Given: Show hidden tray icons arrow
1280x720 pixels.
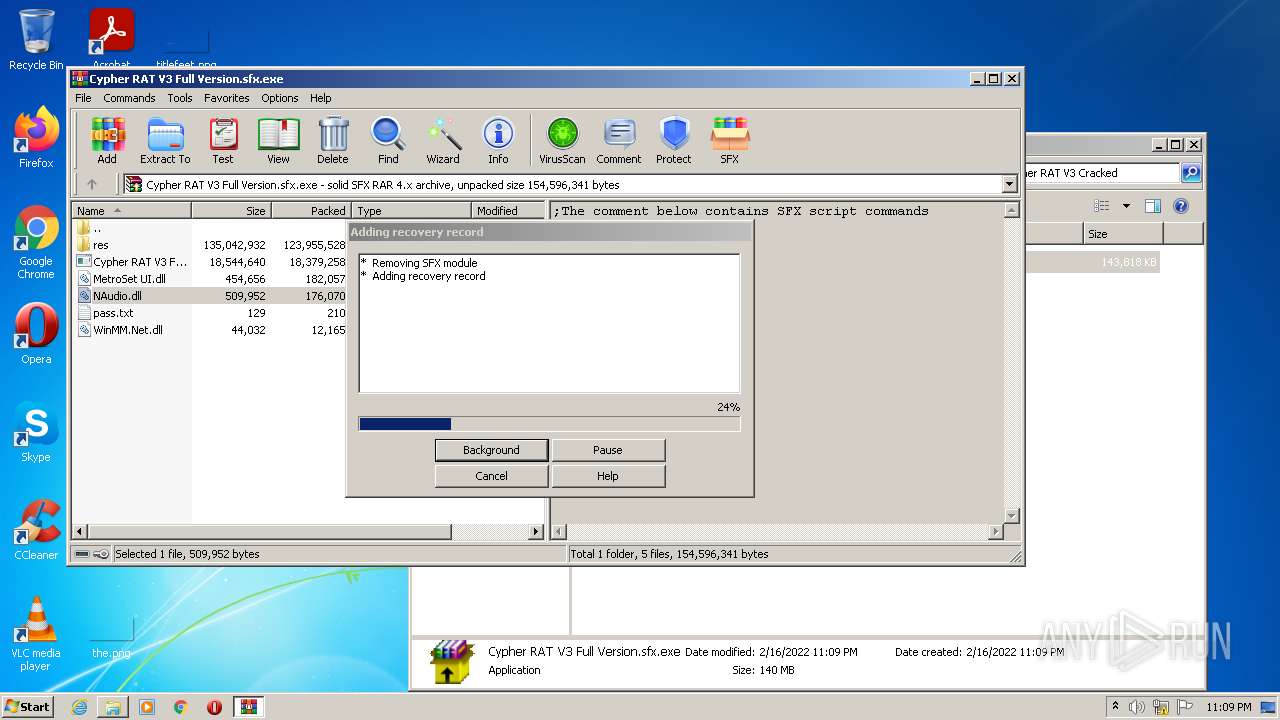Looking at the screenshot, I should pos(1116,707).
